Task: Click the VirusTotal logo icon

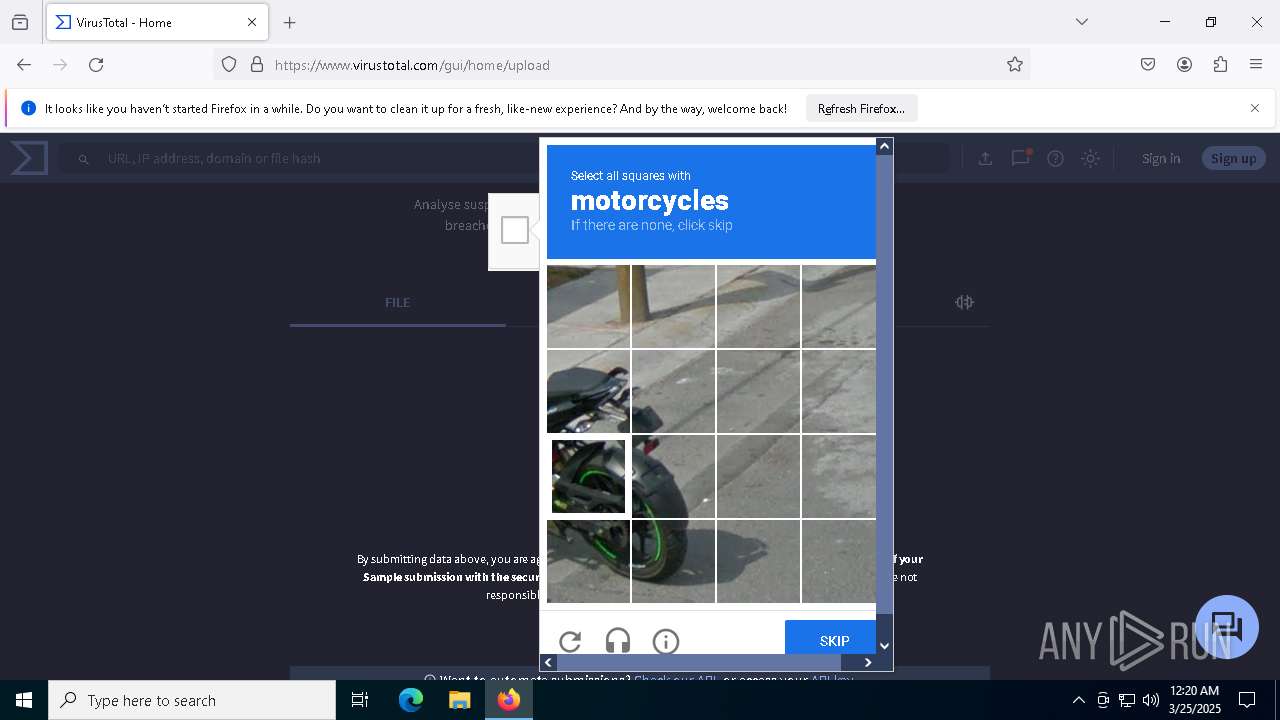Action: (29, 158)
